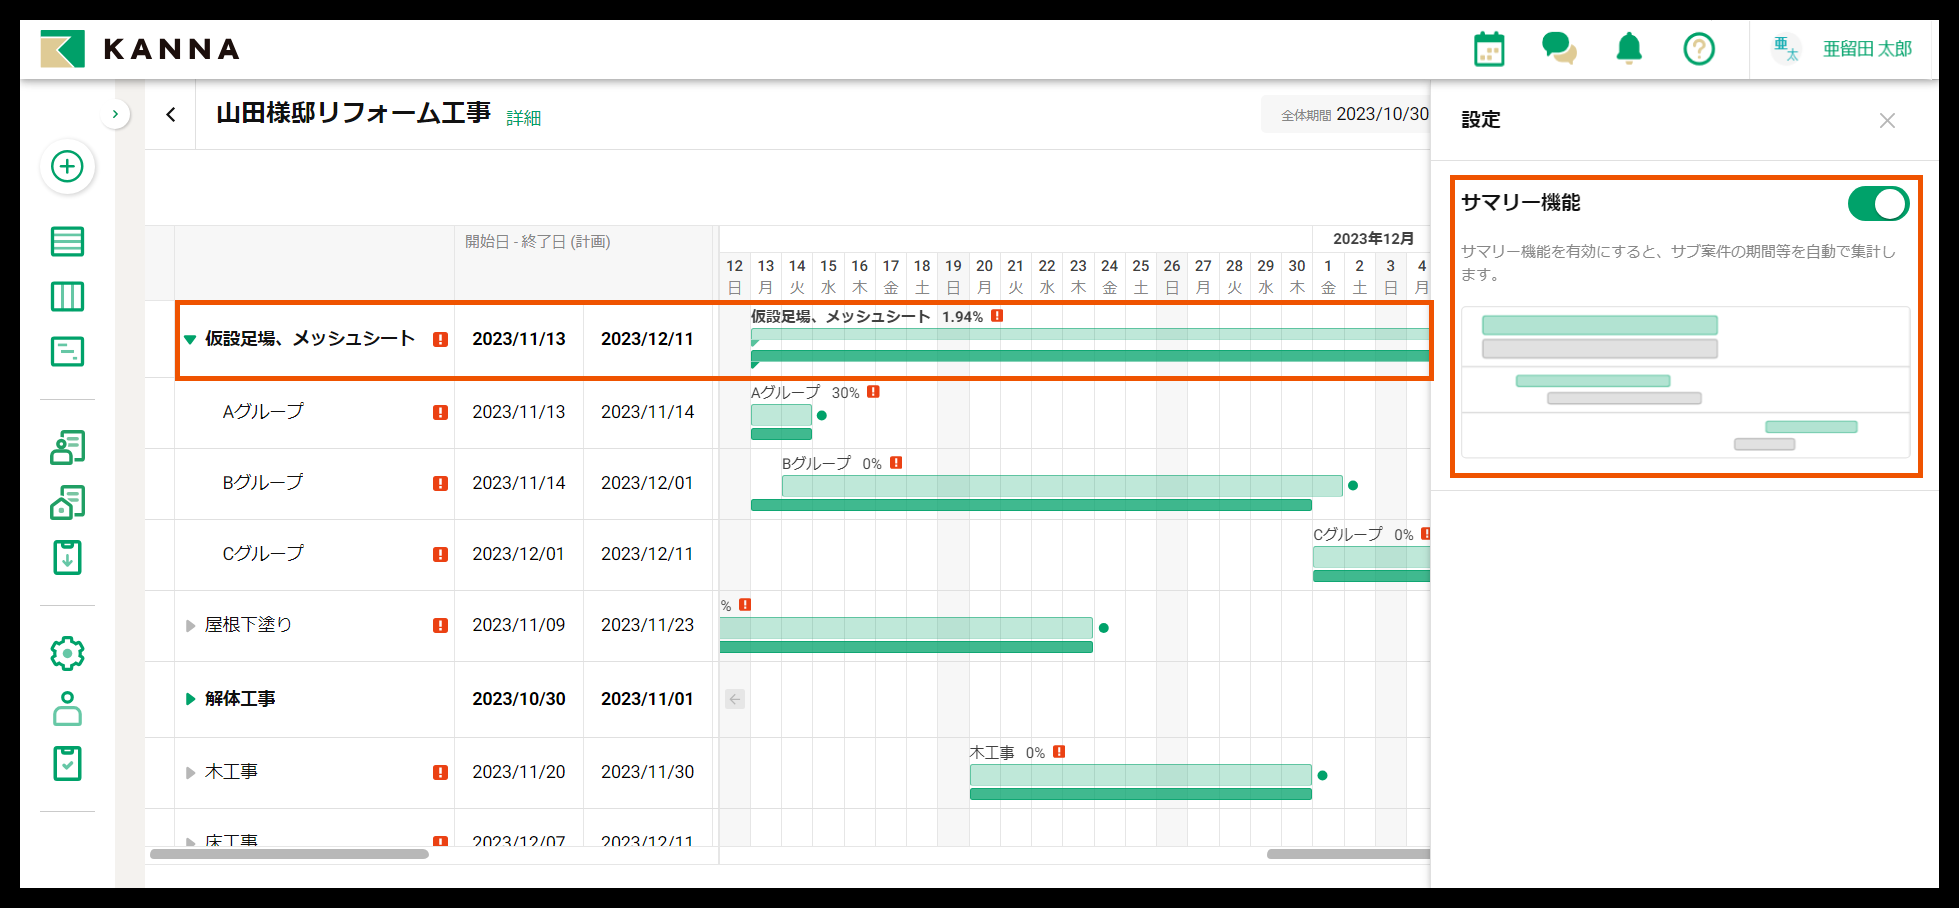This screenshot has height=908, width=1959.
Task: Expand the left sidebar chevron
Action: coord(115,115)
